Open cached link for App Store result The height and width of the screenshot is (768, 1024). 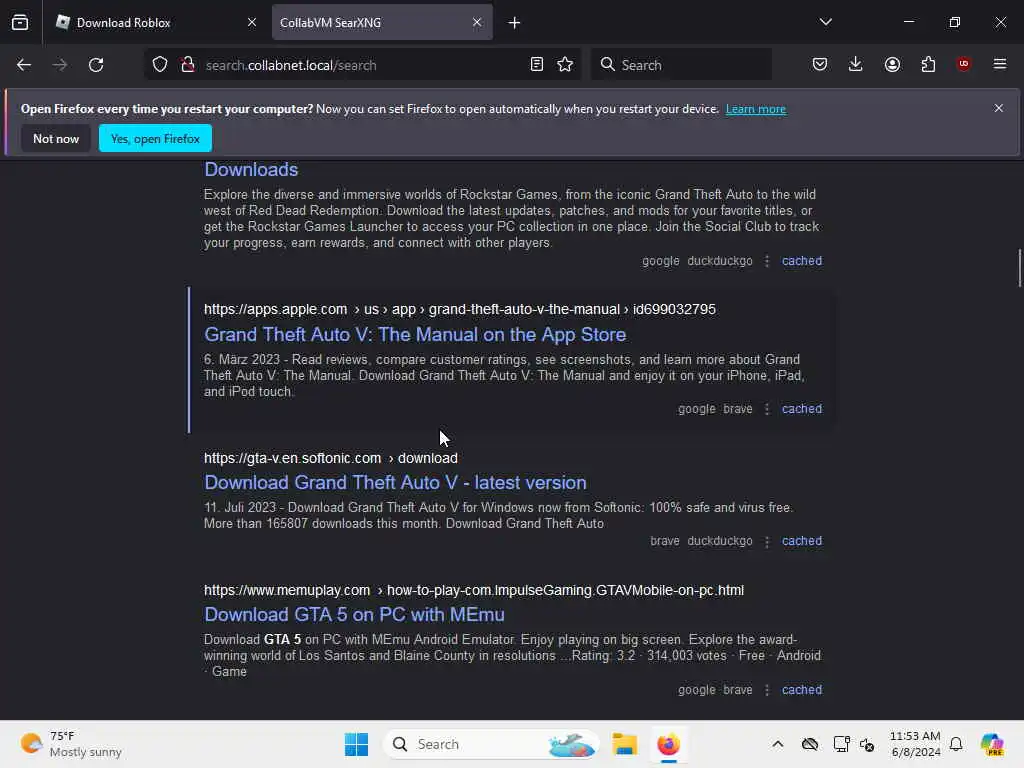tap(802, 409)
